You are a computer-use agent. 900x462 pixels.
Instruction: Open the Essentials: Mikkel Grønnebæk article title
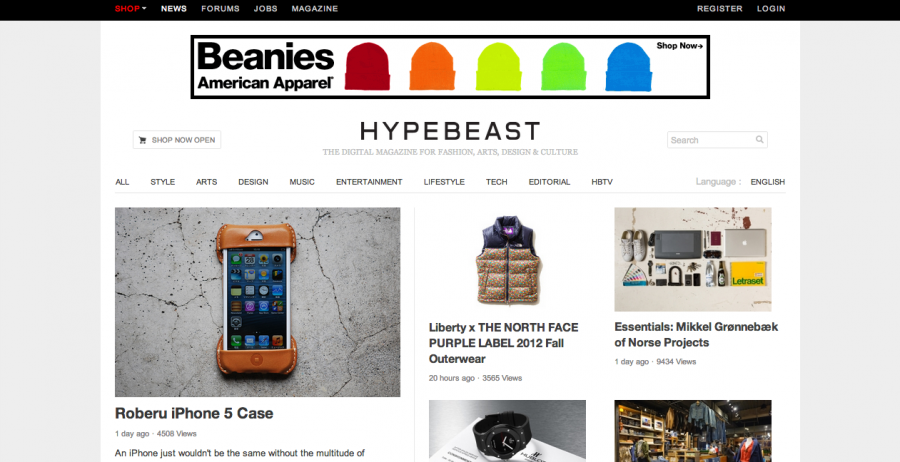coord(696,335)
